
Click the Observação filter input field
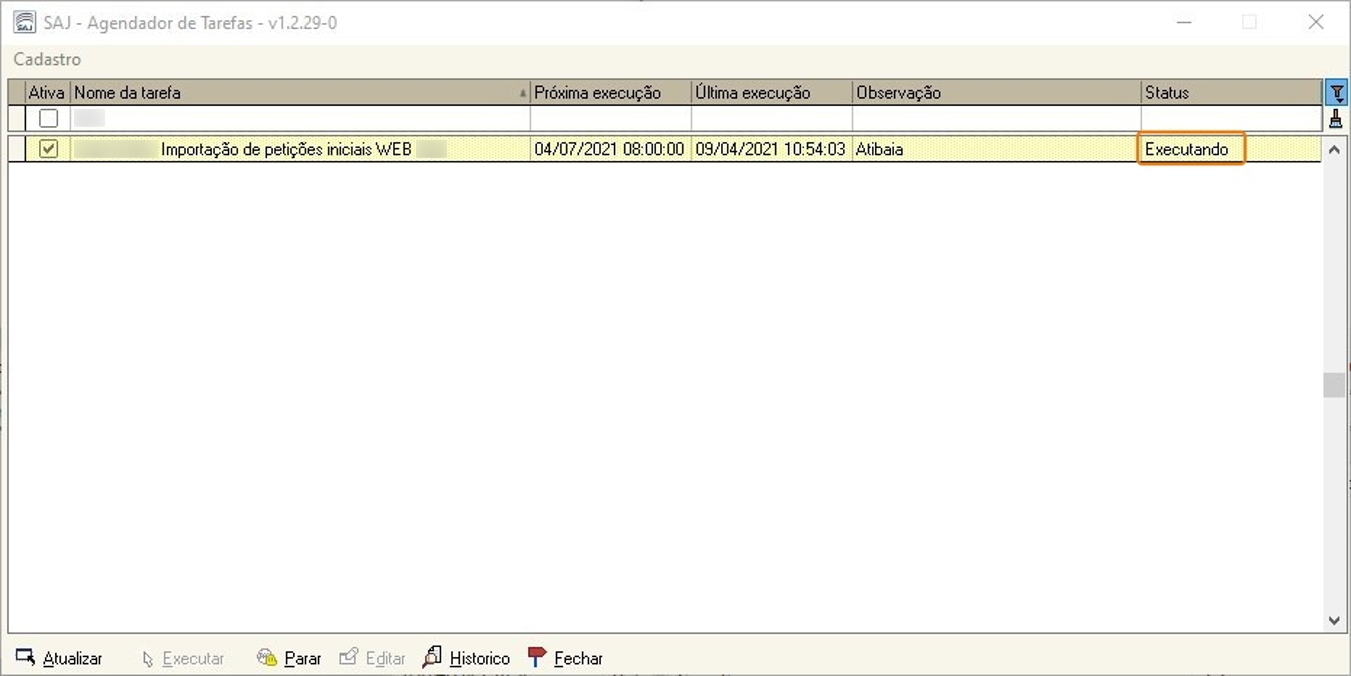(x=995, y=119)
